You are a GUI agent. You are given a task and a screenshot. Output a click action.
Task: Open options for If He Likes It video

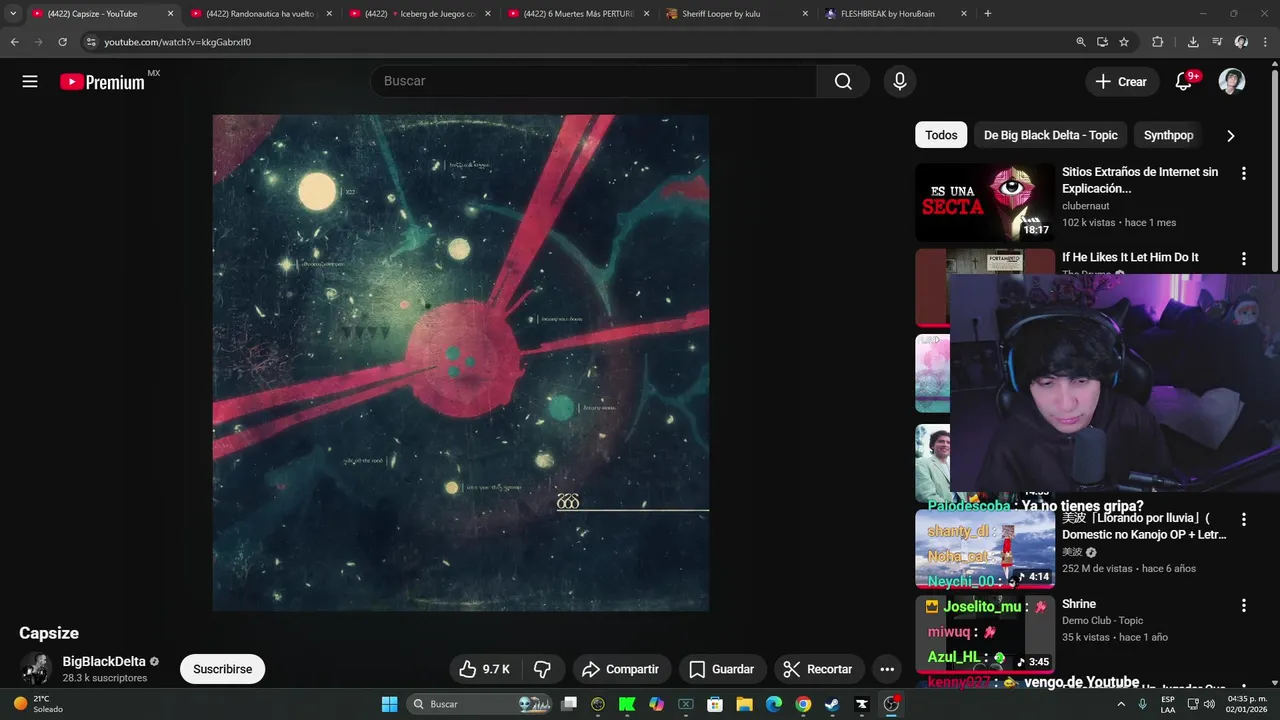(1244, 258)
